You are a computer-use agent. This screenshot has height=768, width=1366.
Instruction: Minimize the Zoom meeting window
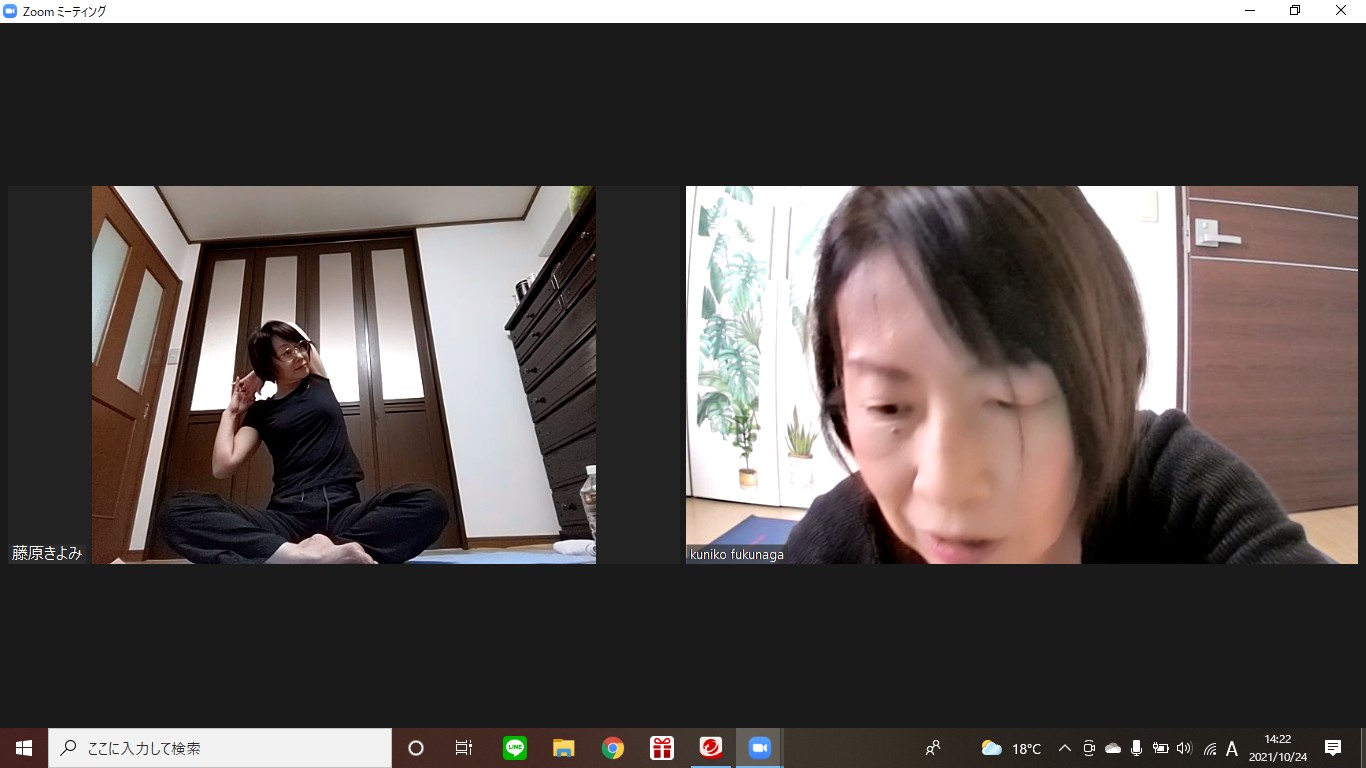[1250, 11]
